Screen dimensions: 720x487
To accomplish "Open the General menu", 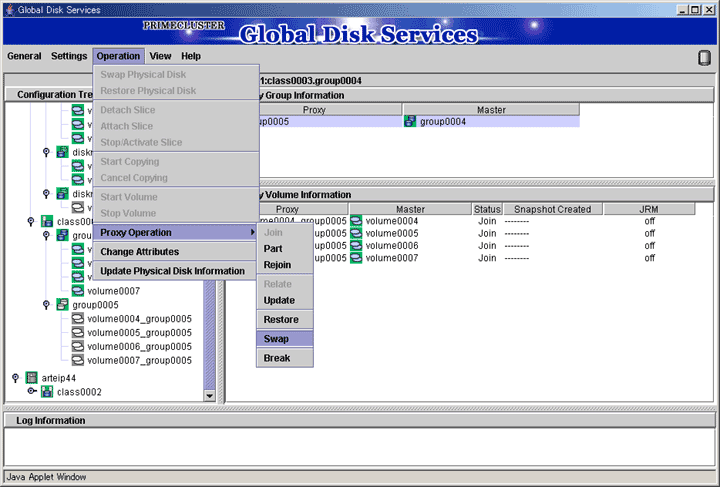I will pyautogui.click(x=24, y=56).
